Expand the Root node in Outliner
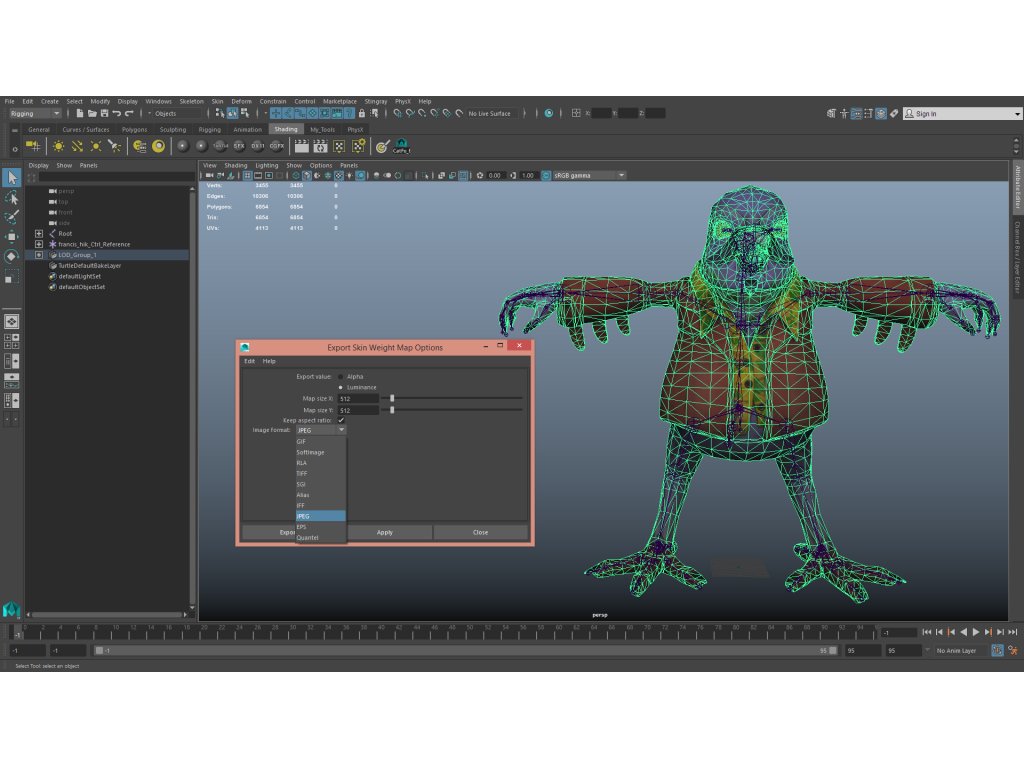The image size is (1024, 768). click(39, 234)
